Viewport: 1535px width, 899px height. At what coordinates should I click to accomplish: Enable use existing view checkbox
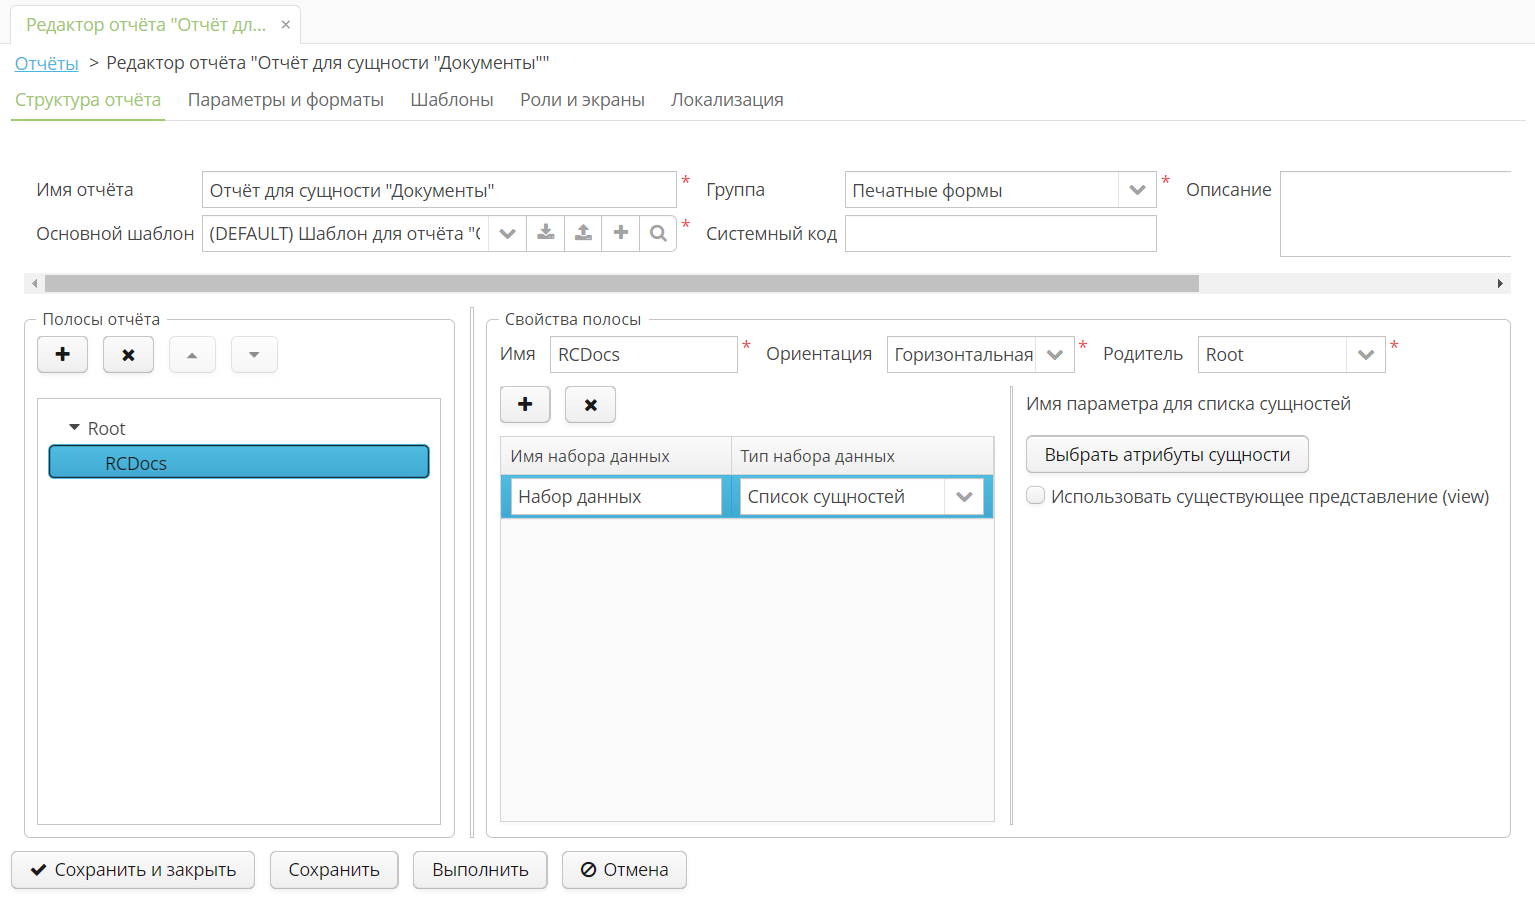click(x=1036, y=496)
